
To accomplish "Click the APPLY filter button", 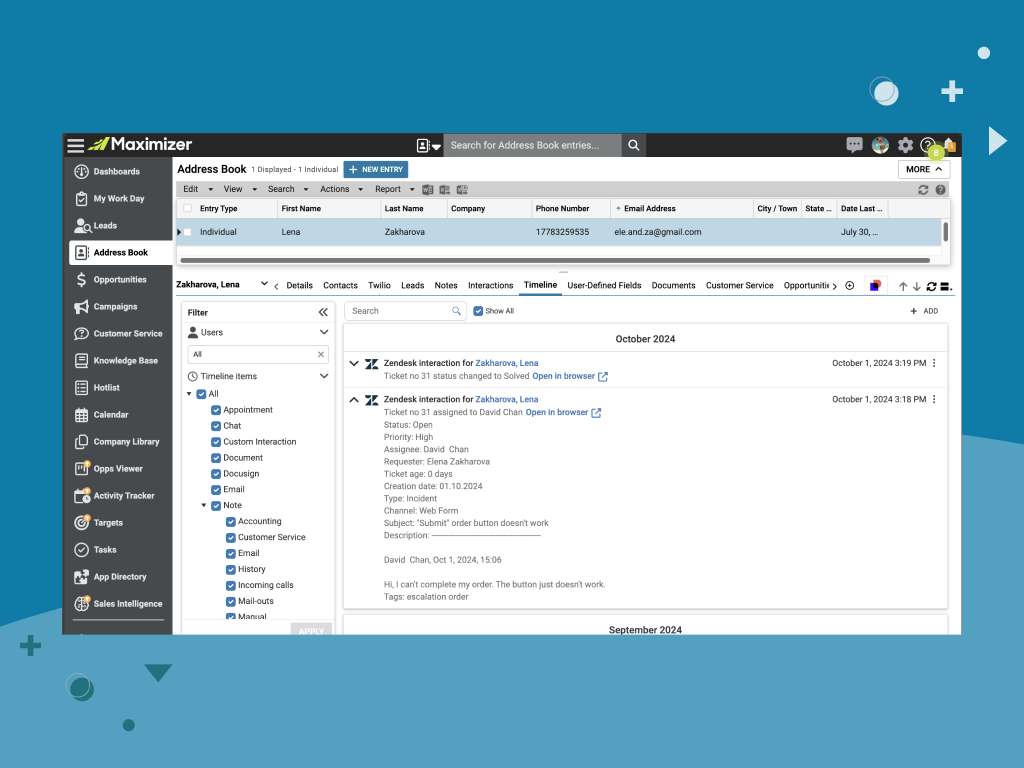I will click(x=312, y=630).
